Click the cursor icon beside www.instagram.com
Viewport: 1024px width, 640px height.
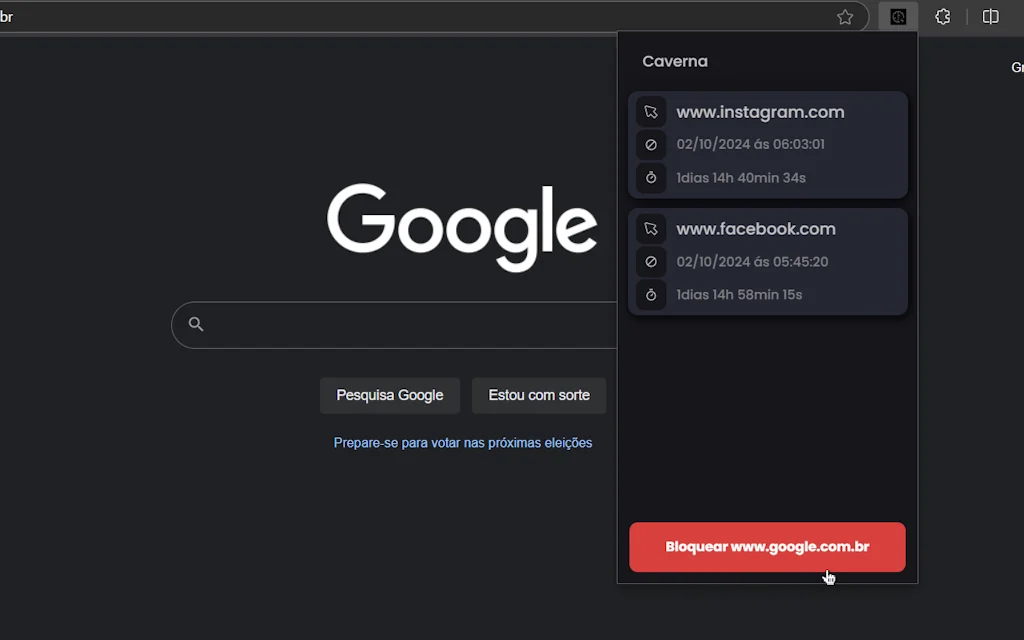coord(651,112)
